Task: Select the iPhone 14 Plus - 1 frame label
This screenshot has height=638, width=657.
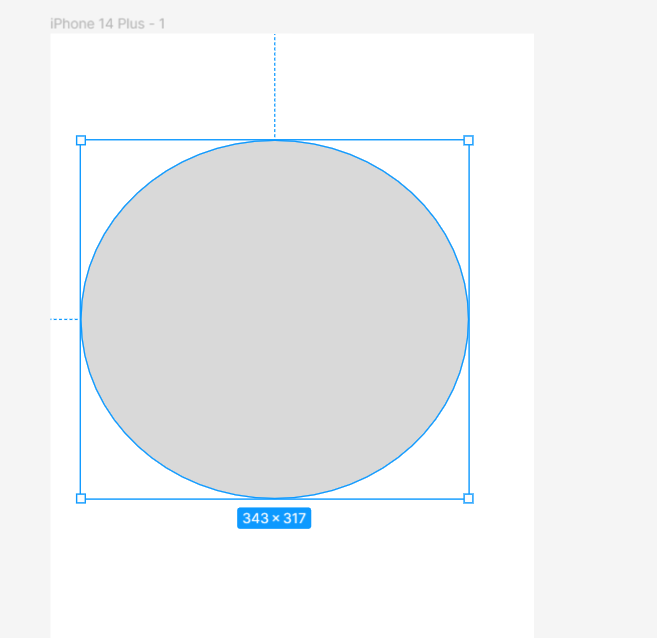Action: (107, 24)
